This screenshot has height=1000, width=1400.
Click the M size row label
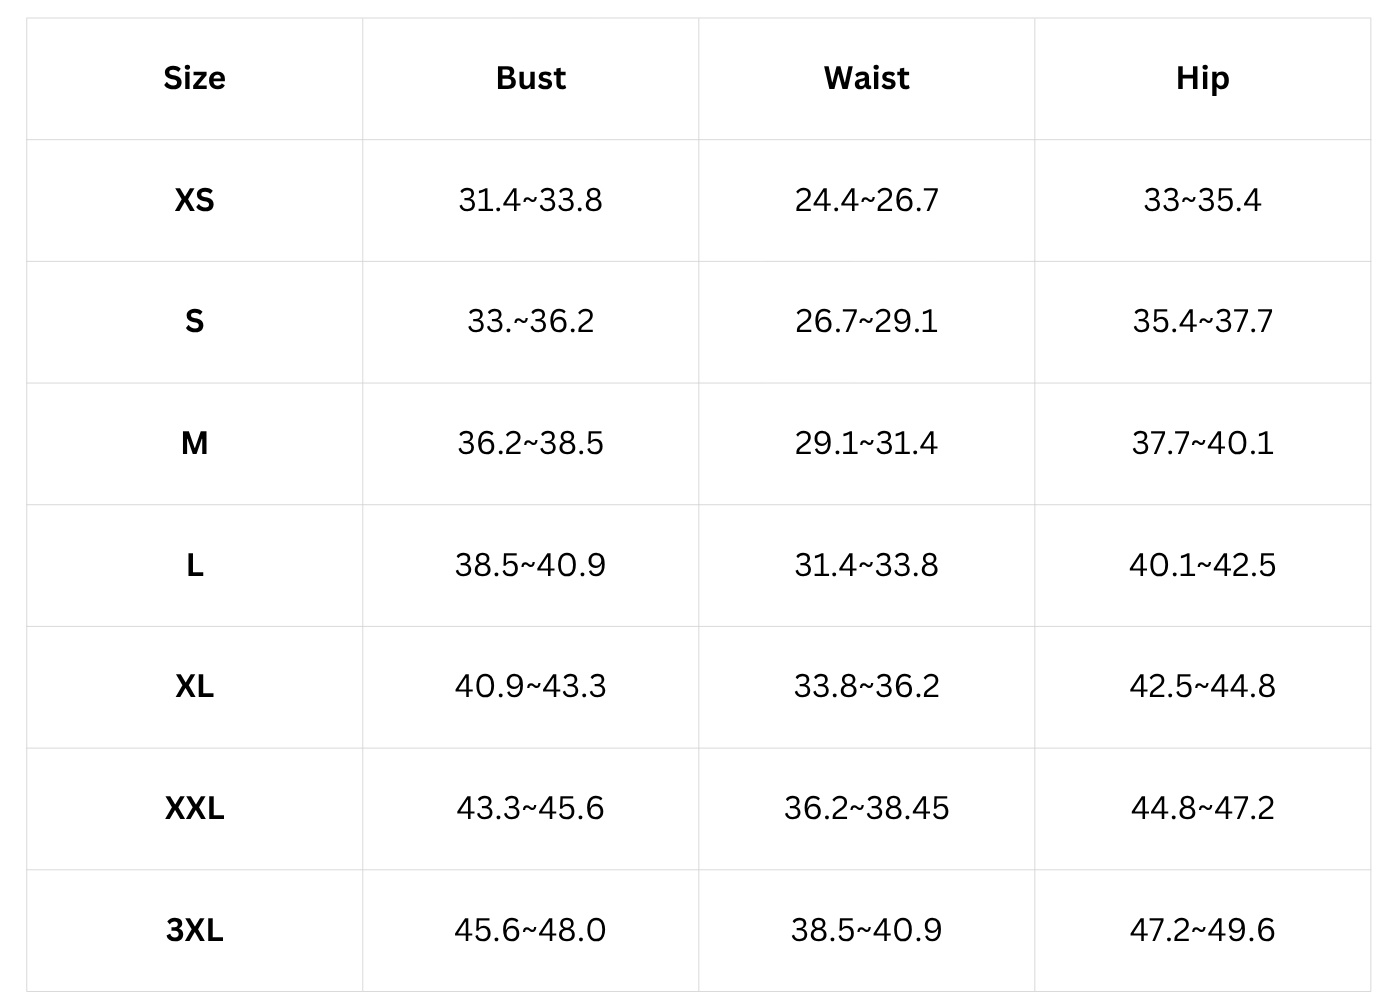[x=194, y=443]
